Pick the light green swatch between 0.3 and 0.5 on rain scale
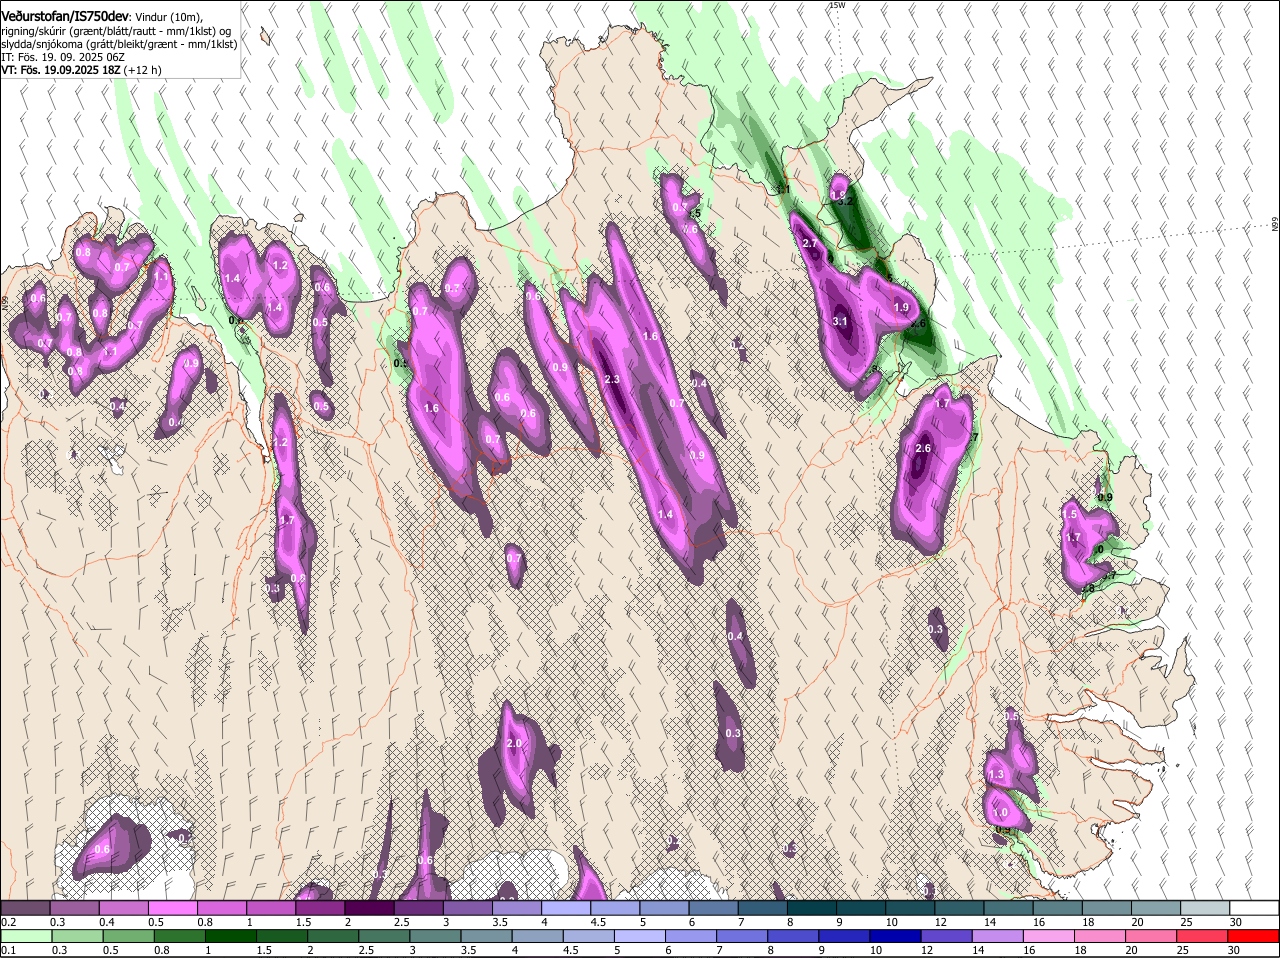The height and width of the screenshot is (958, 1280). [77, 936]
